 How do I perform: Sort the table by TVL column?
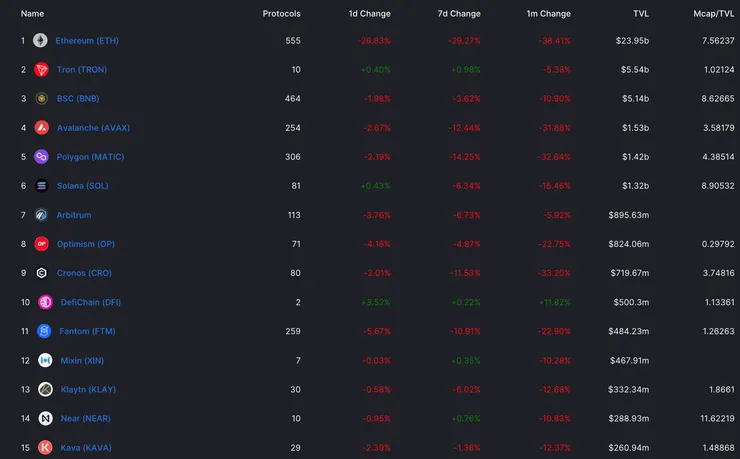tap(640, 14)
